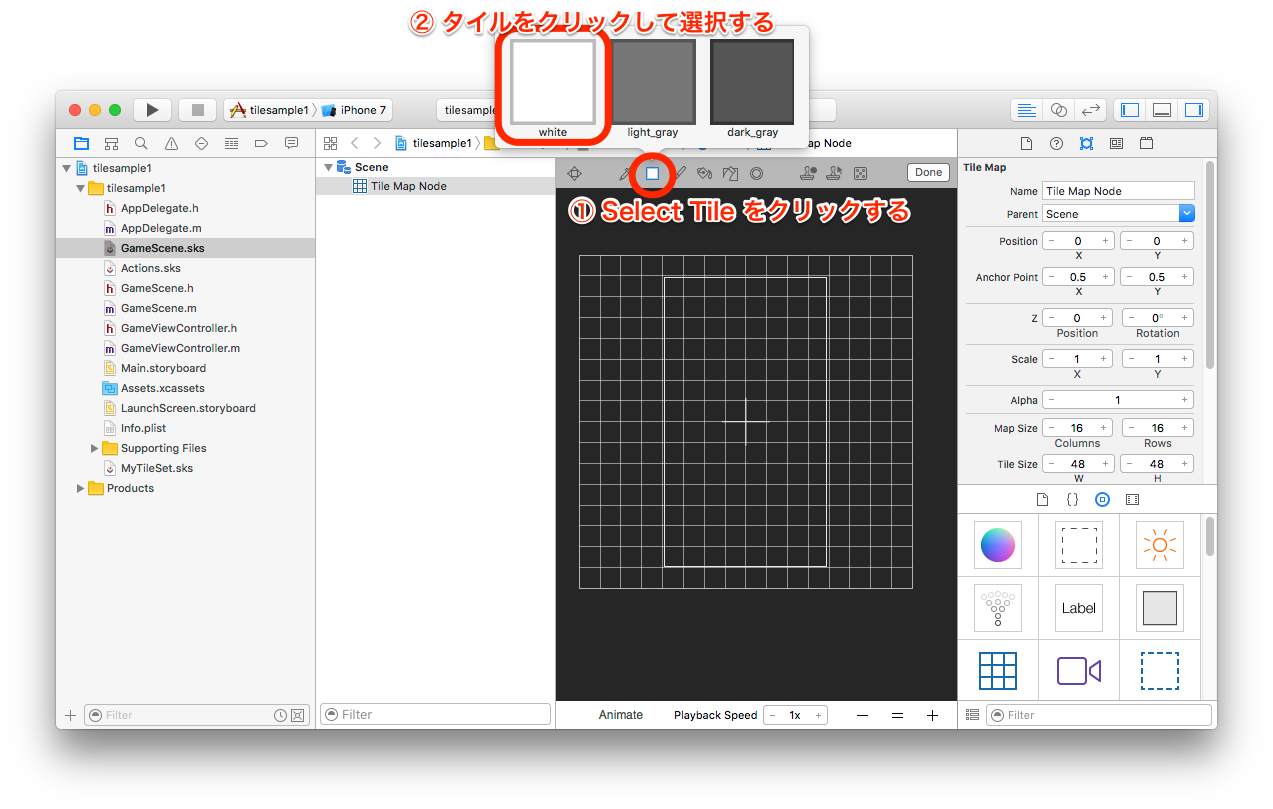Screen dimensions: 1273x809
Task: Click the Done button to finish tile editing
Action: click(927, 172)
